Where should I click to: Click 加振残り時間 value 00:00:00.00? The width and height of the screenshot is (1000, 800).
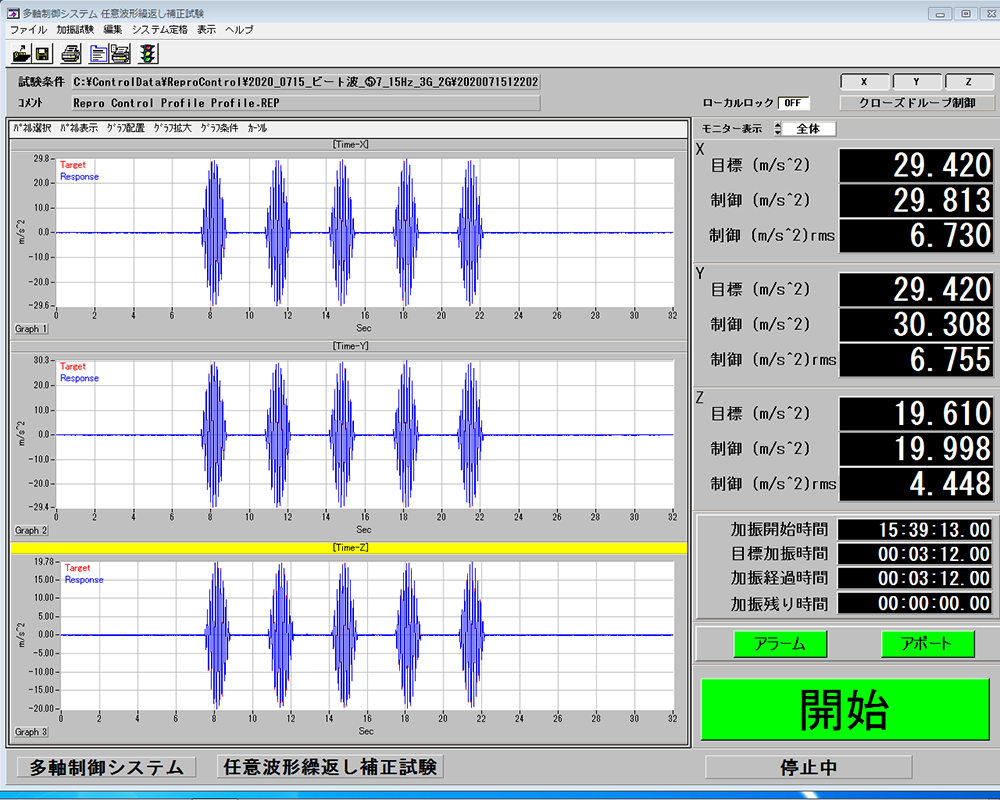tap(915, 603)
